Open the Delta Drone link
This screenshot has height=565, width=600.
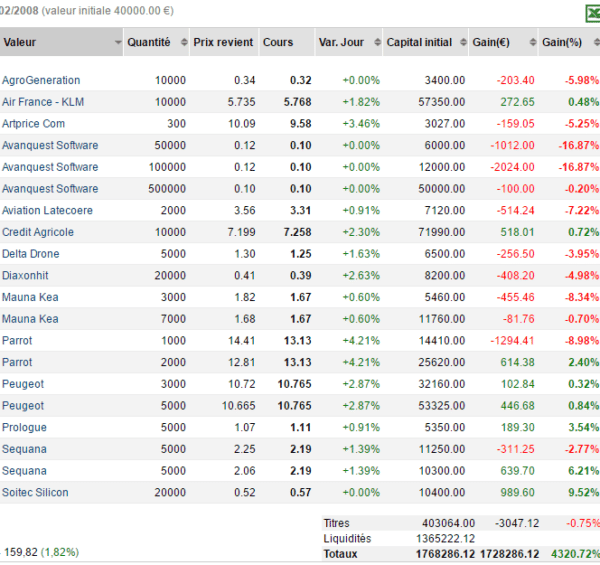point(31,254)
